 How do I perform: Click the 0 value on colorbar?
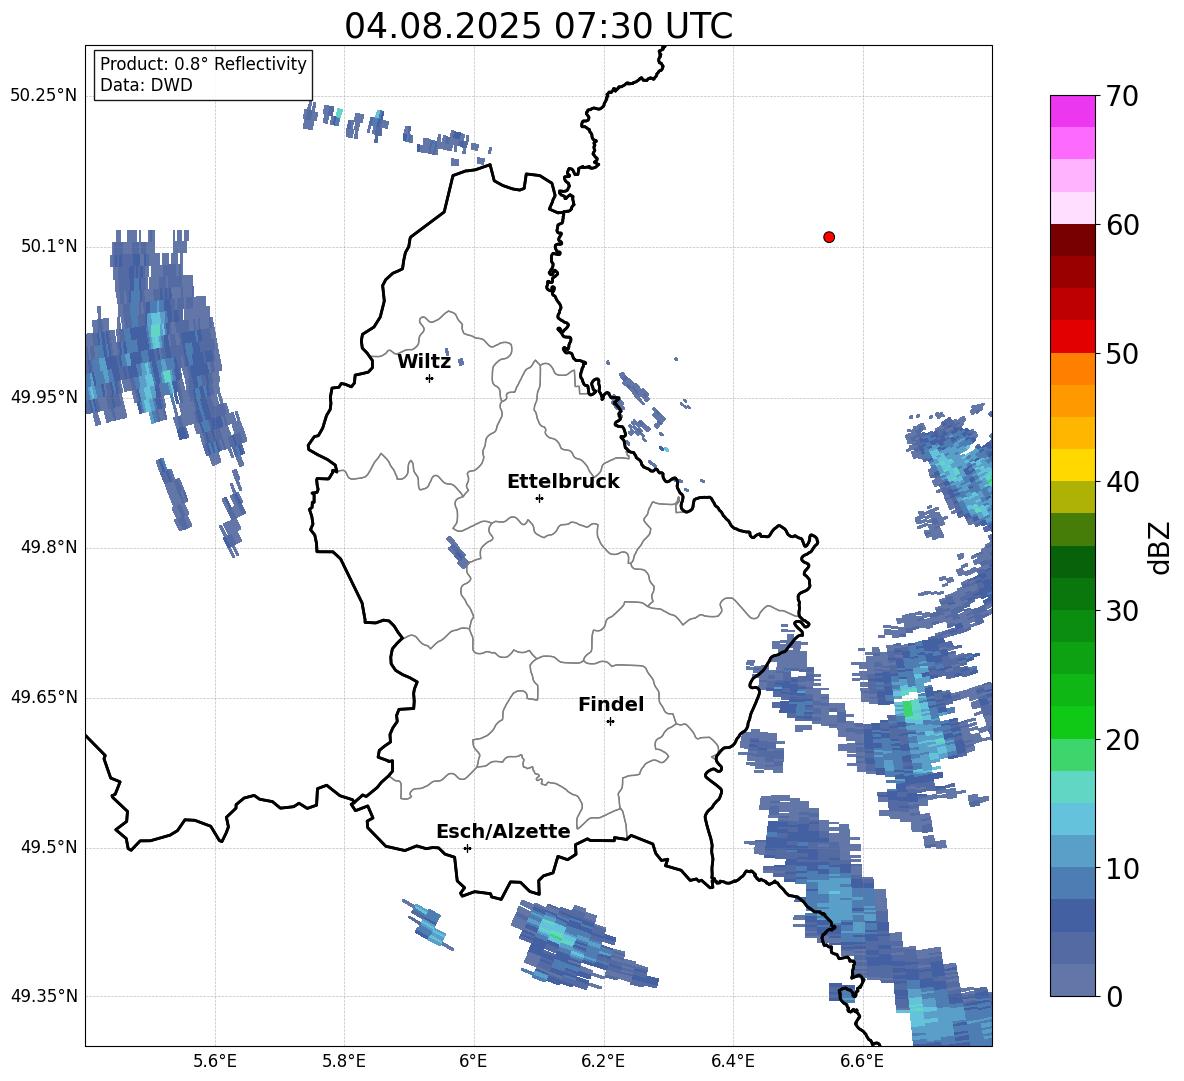click(1114, 997)
